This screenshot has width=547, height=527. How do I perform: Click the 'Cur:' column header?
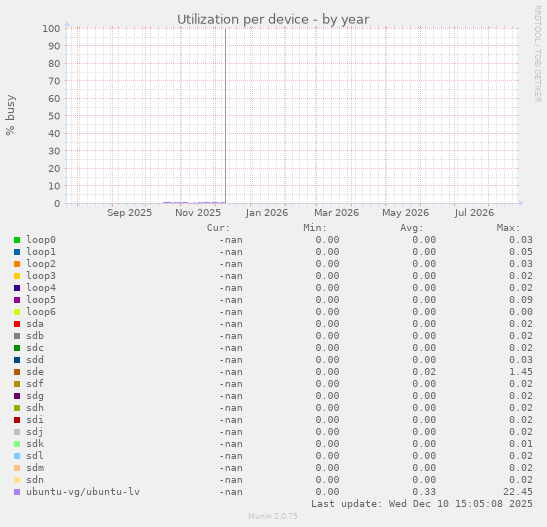(218, 228)
